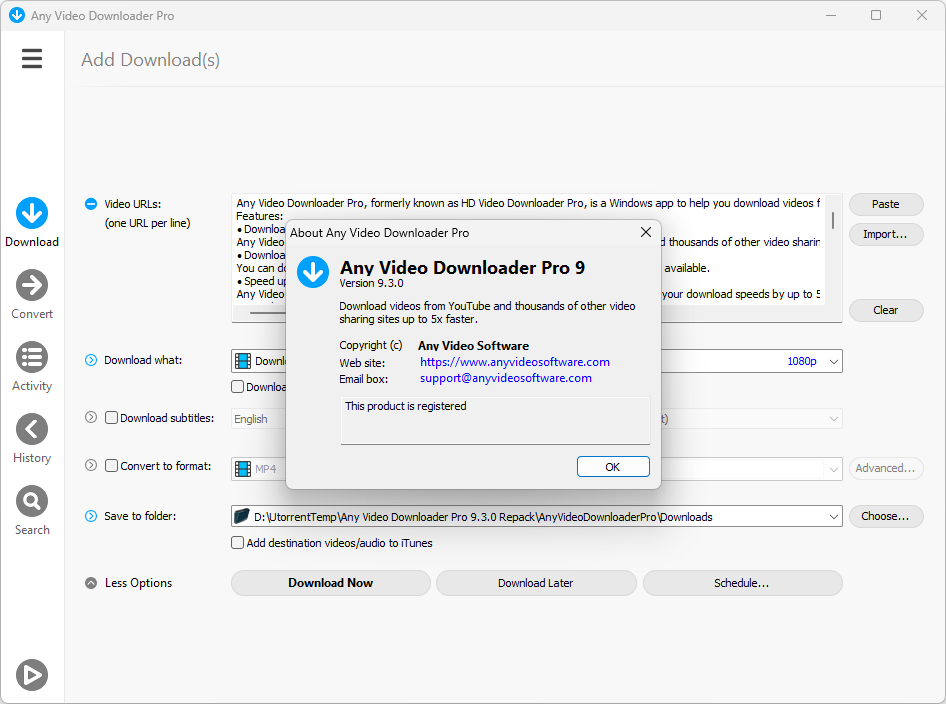Click the 'This product is registered' text
The image size is (946, 704).
coord(405,406)
